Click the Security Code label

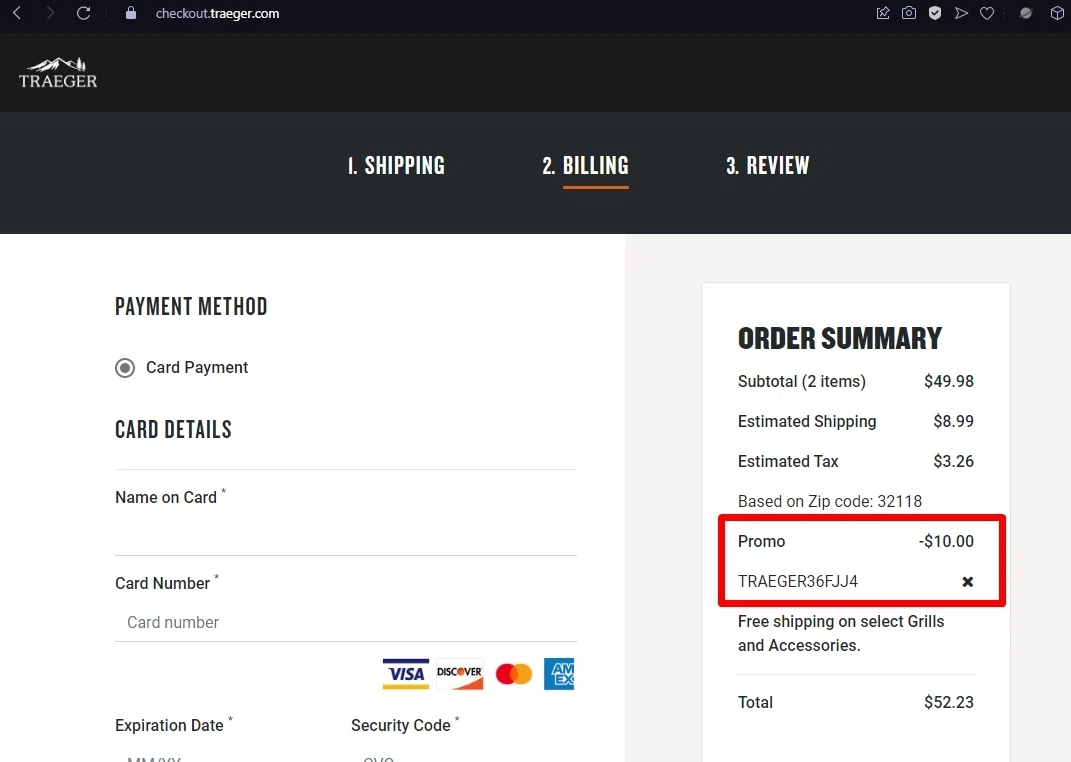(x=401, y=725)
